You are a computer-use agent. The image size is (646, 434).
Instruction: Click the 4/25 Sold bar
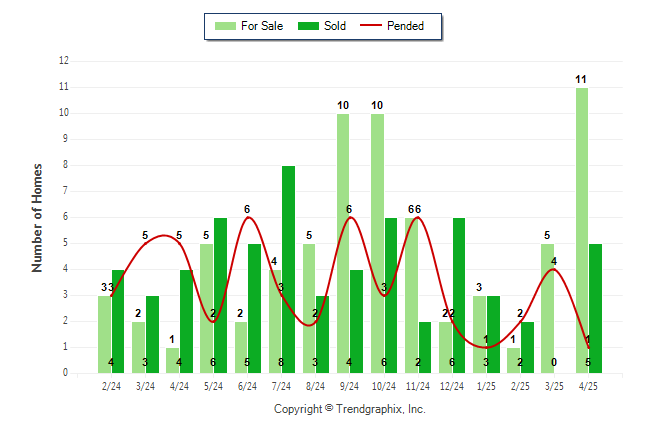point(595,308)
